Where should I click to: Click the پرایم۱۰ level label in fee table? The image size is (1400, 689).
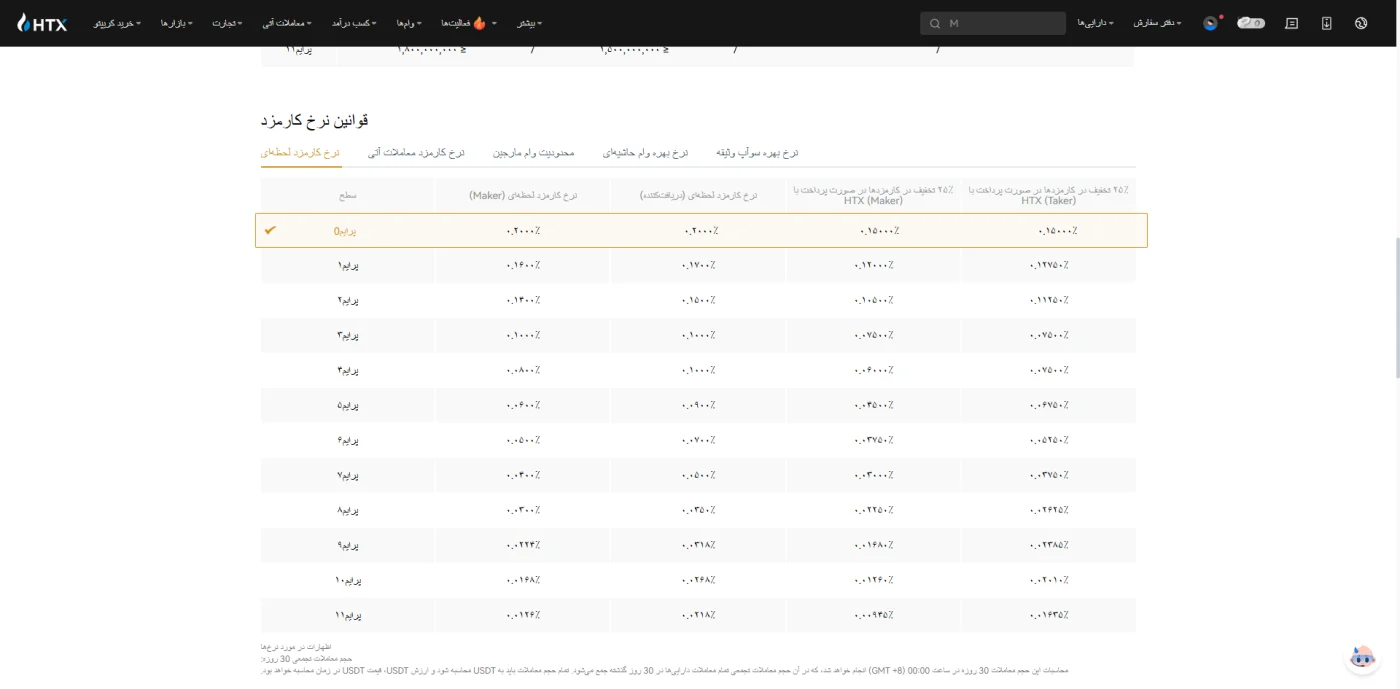coord(347,580)
